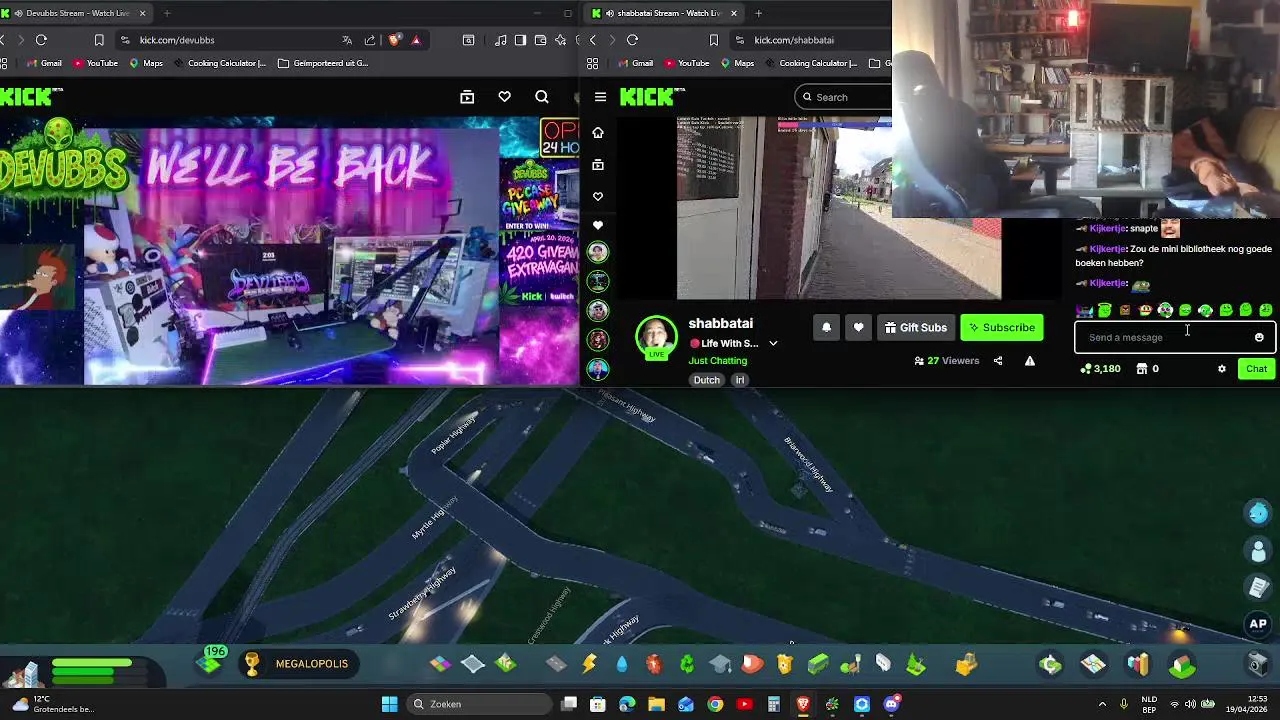The width and height of the screenshot is (1280, 720).
Task: Open heart Following icon on Devubbs Kick page
Action: tap(505, 97)
